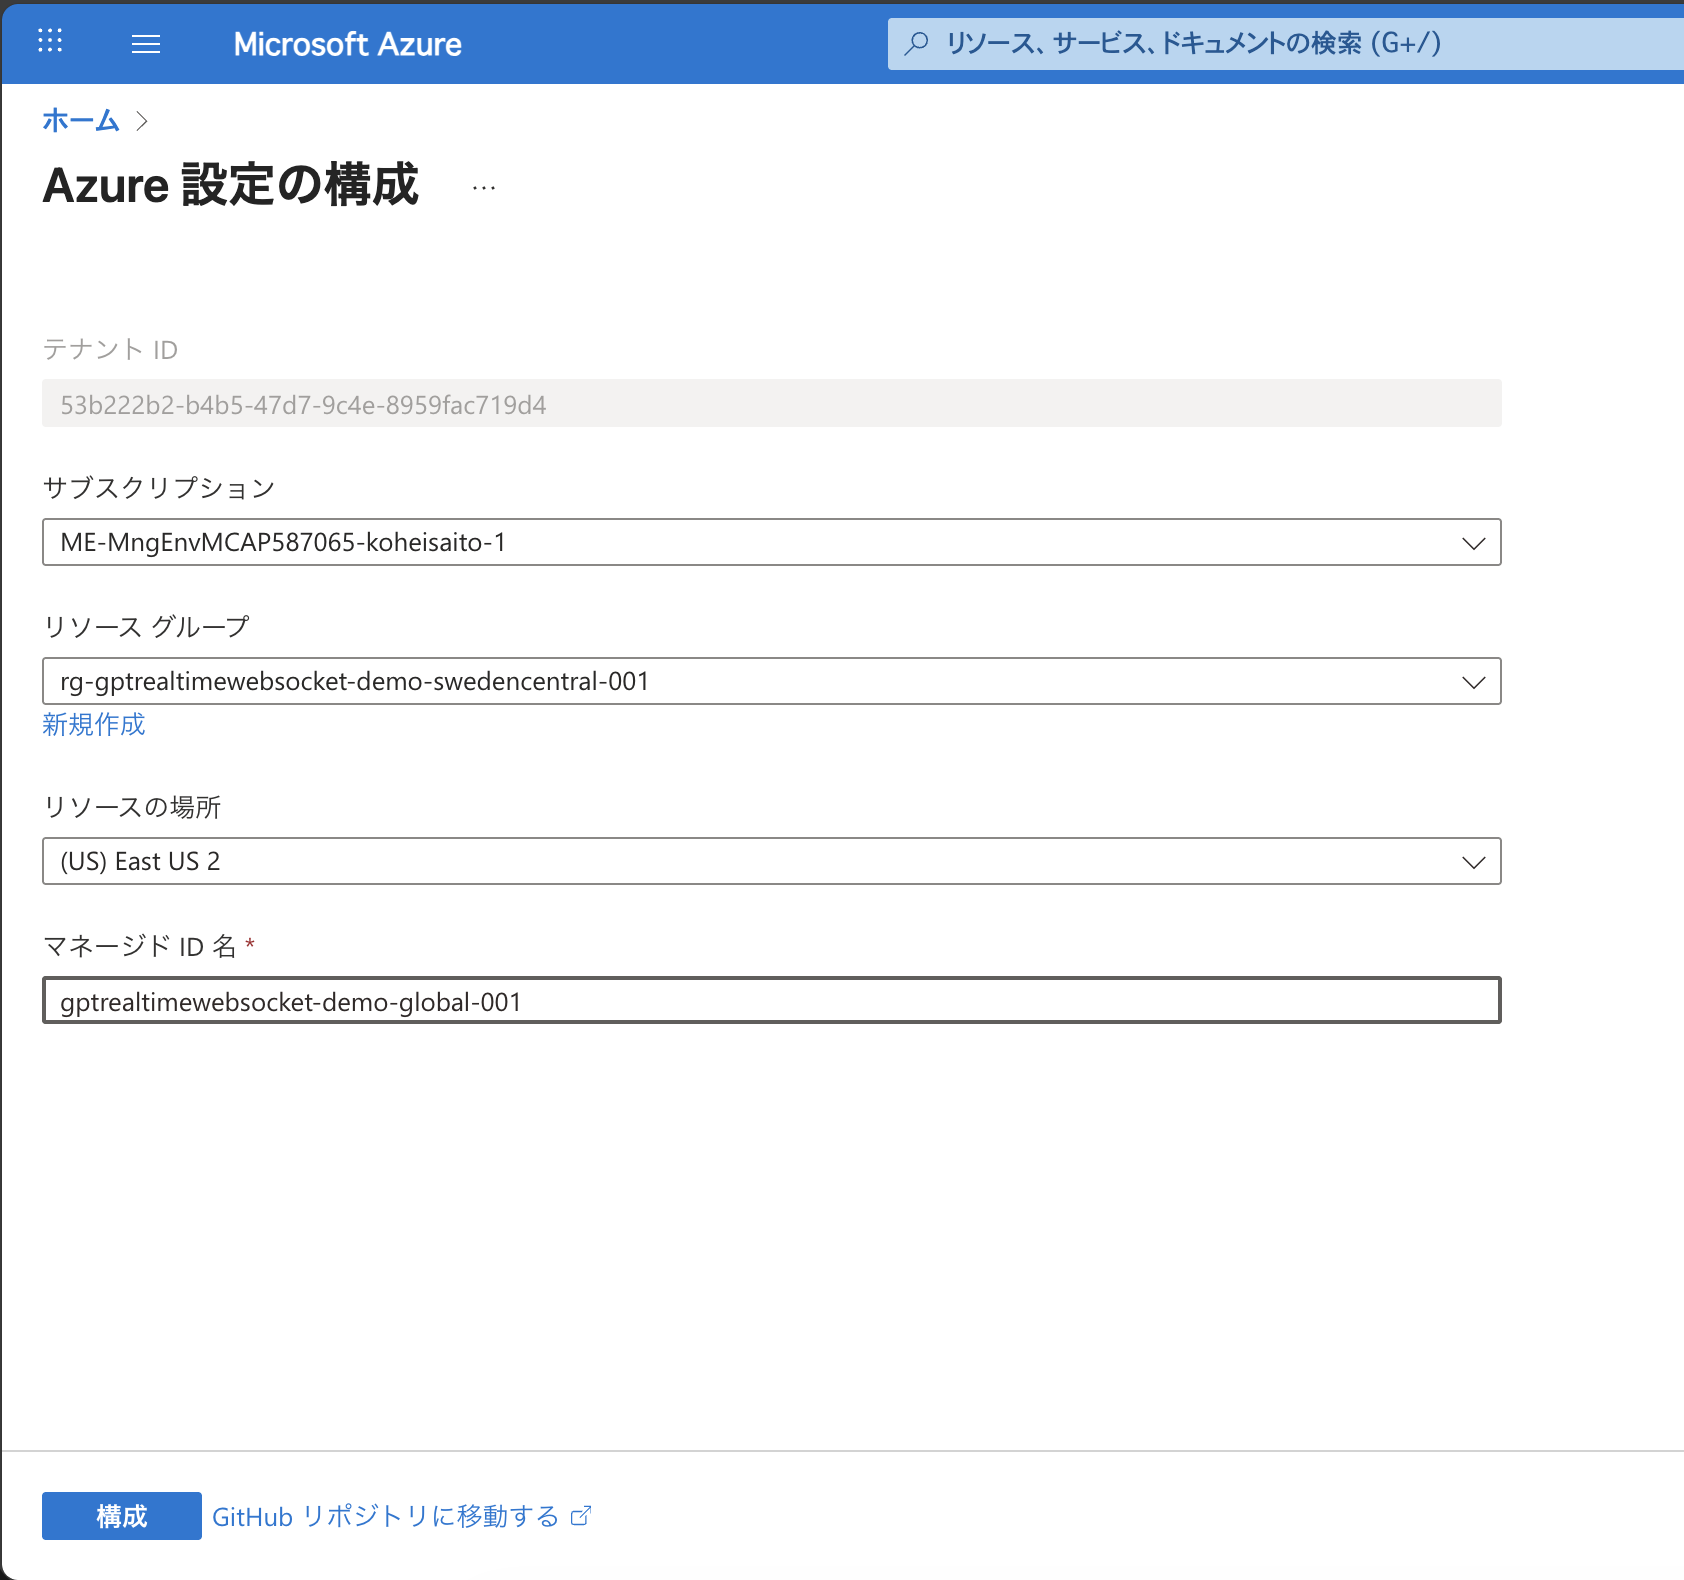Click the サブスクリプション label
The image size is (1684, 1580).
click(x=159, y=487)
